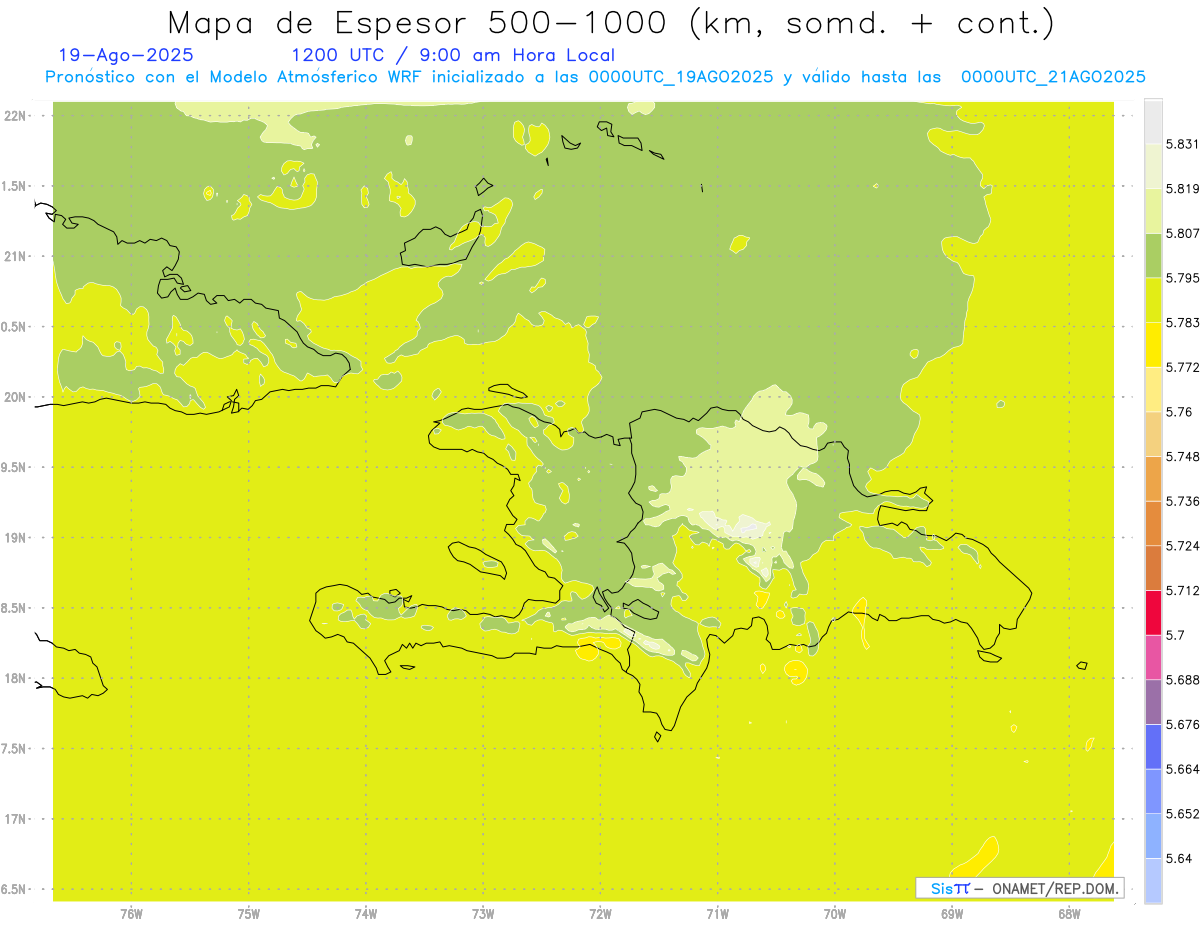Click the longitude label 69W
Viewport: 1200px width, 927px height.
tap(952, 914)
